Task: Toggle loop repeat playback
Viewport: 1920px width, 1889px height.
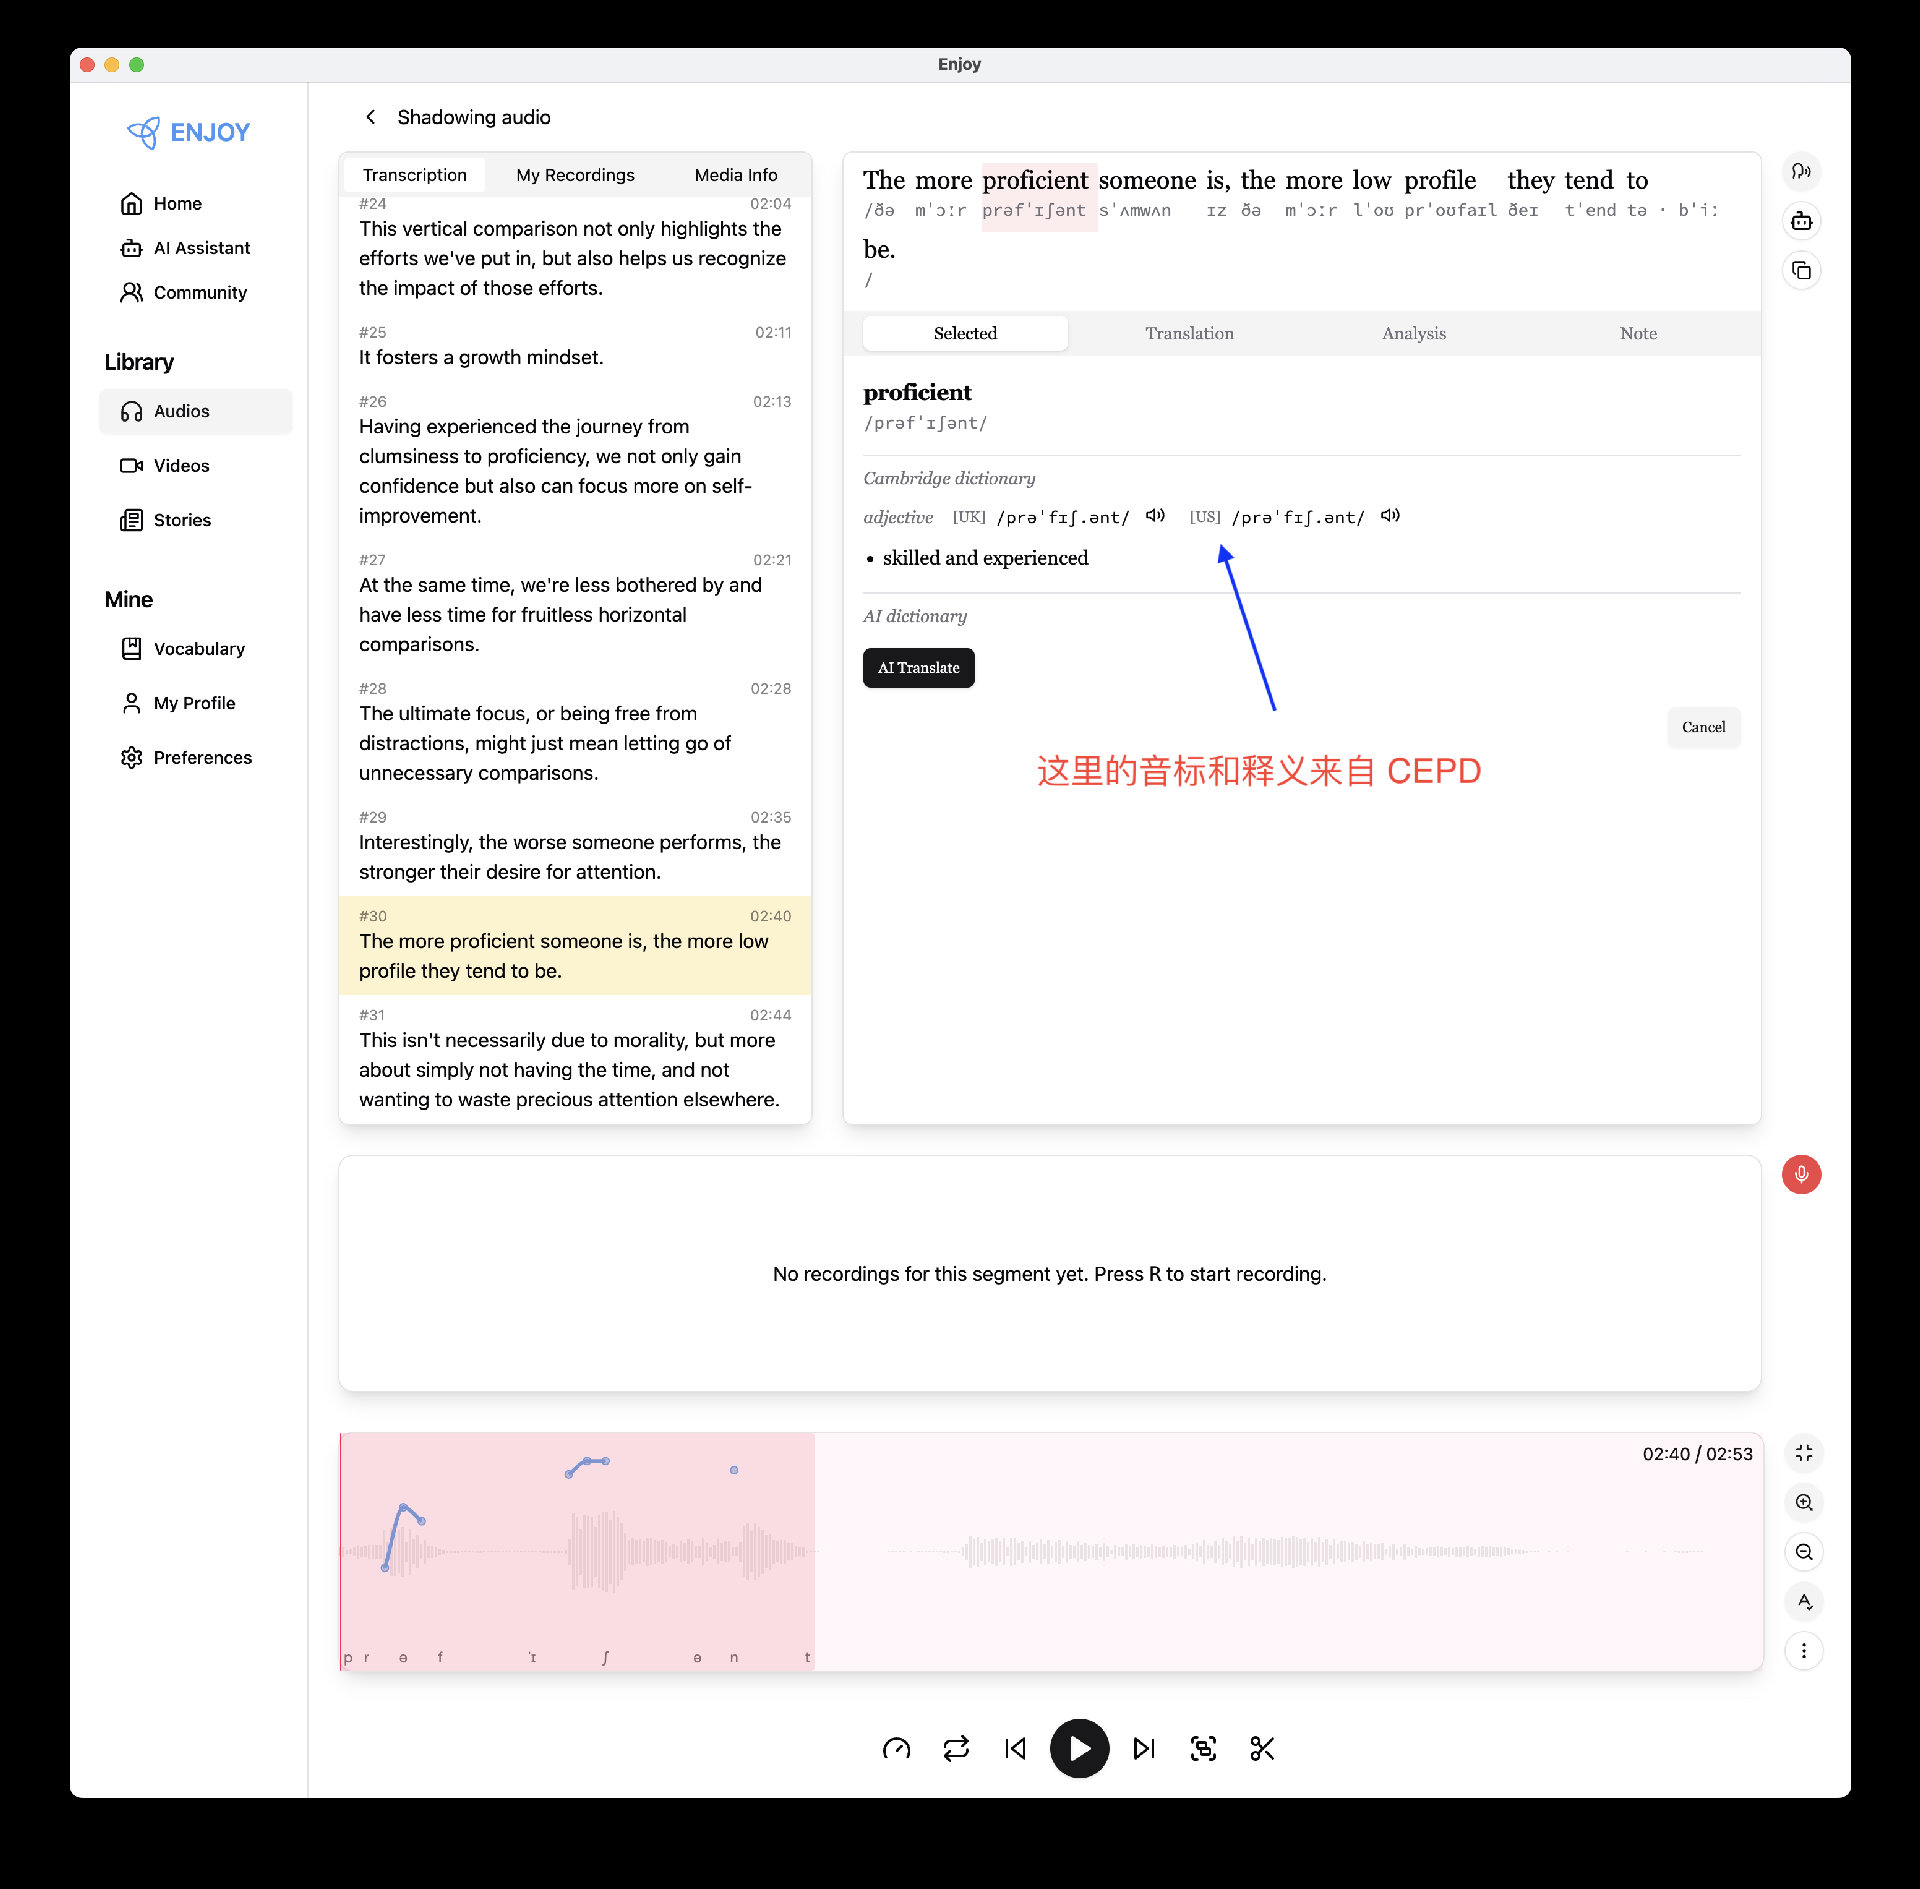Action: click(x=956, y=1748)
